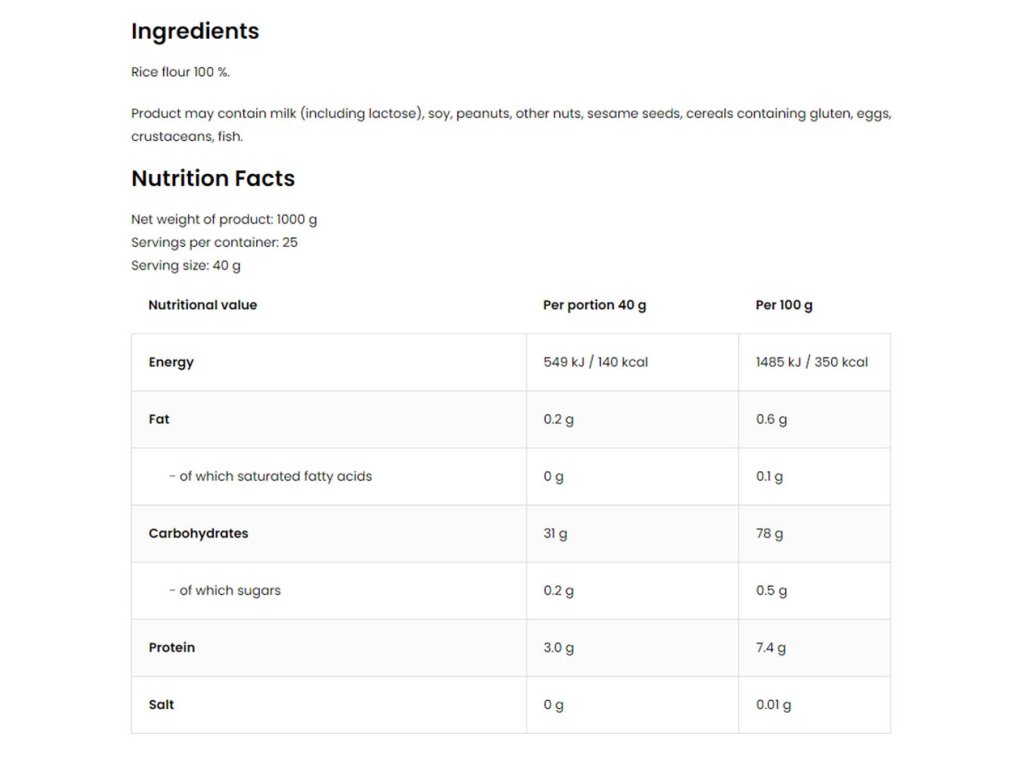Select the Fat row label
The width and height of the screenshot is (1024, 768).
point(159,419)
